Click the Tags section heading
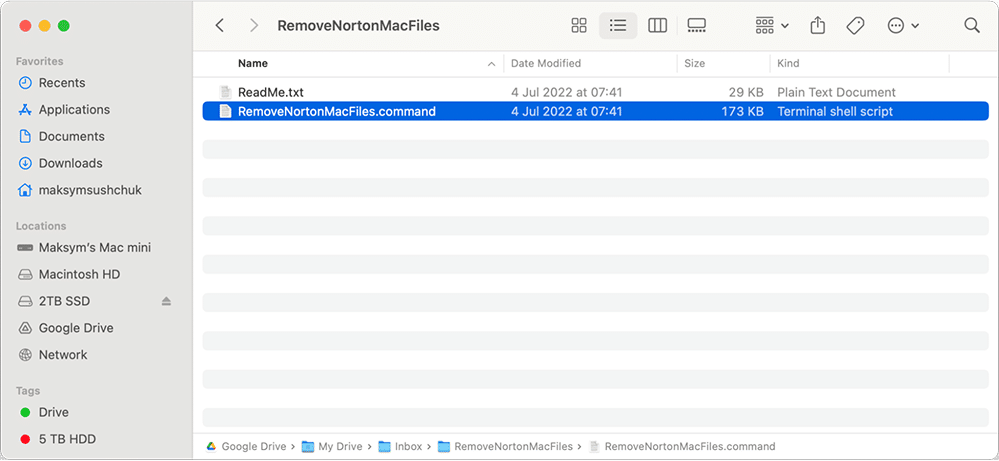 pos(28,391)
